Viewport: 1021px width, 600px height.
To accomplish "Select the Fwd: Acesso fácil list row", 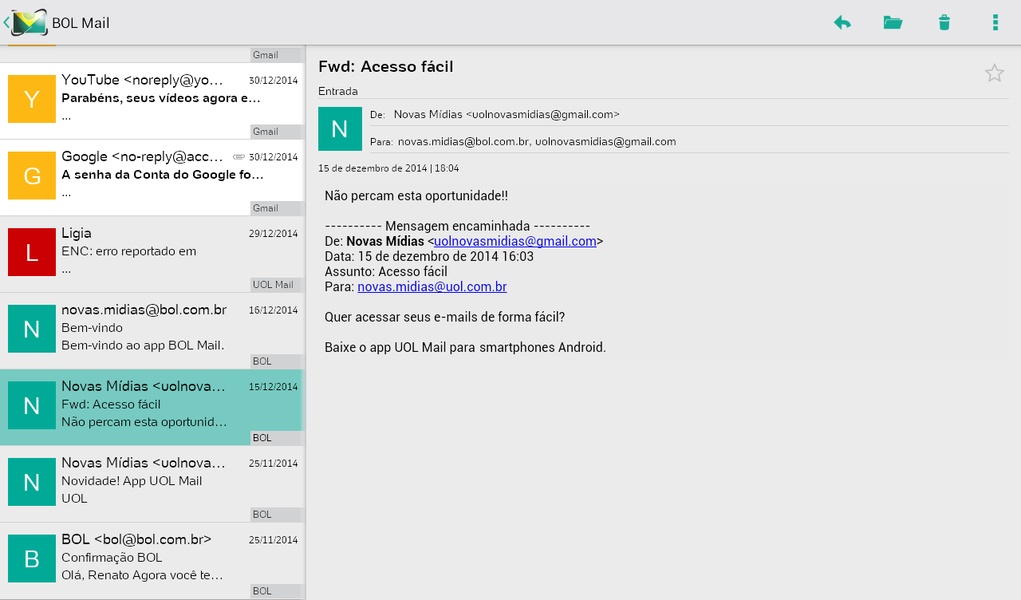I will [x=152, y=407].
